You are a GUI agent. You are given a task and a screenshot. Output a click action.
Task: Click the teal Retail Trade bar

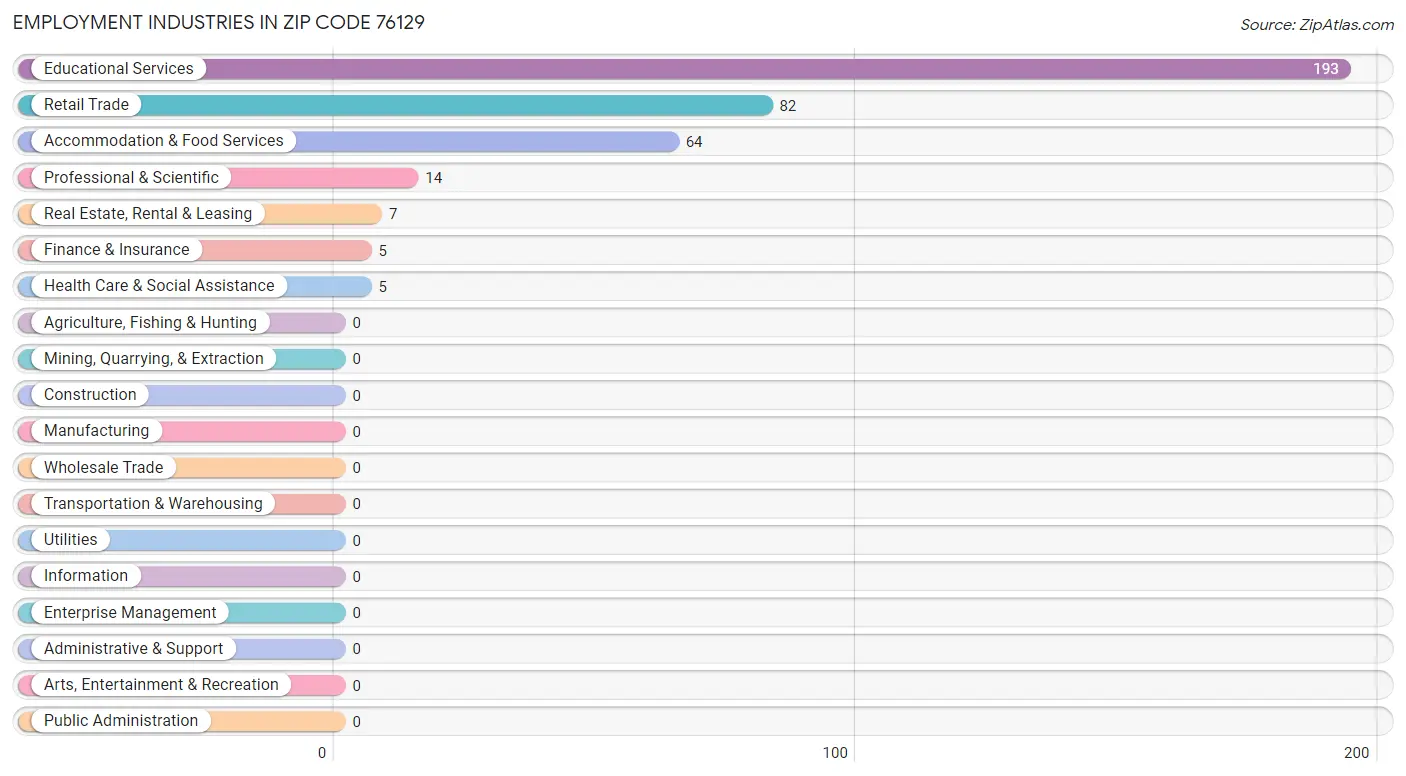[x=396, y=105]
